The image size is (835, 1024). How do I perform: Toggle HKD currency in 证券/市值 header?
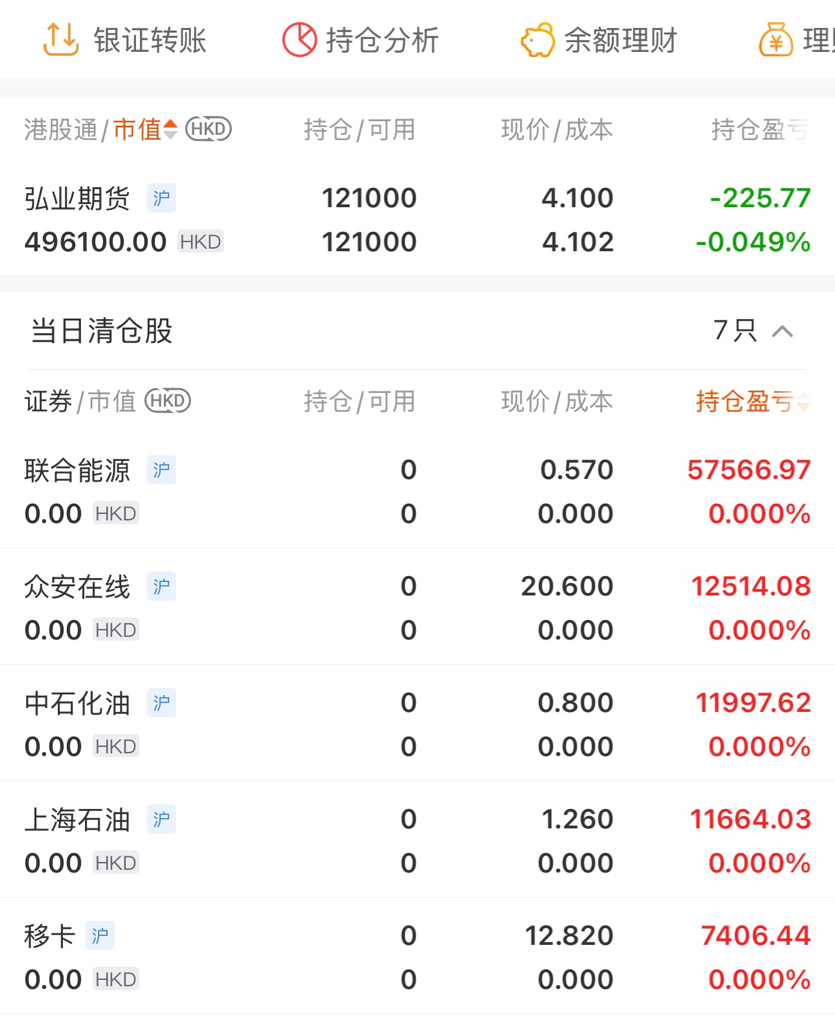tap(168, 400)
